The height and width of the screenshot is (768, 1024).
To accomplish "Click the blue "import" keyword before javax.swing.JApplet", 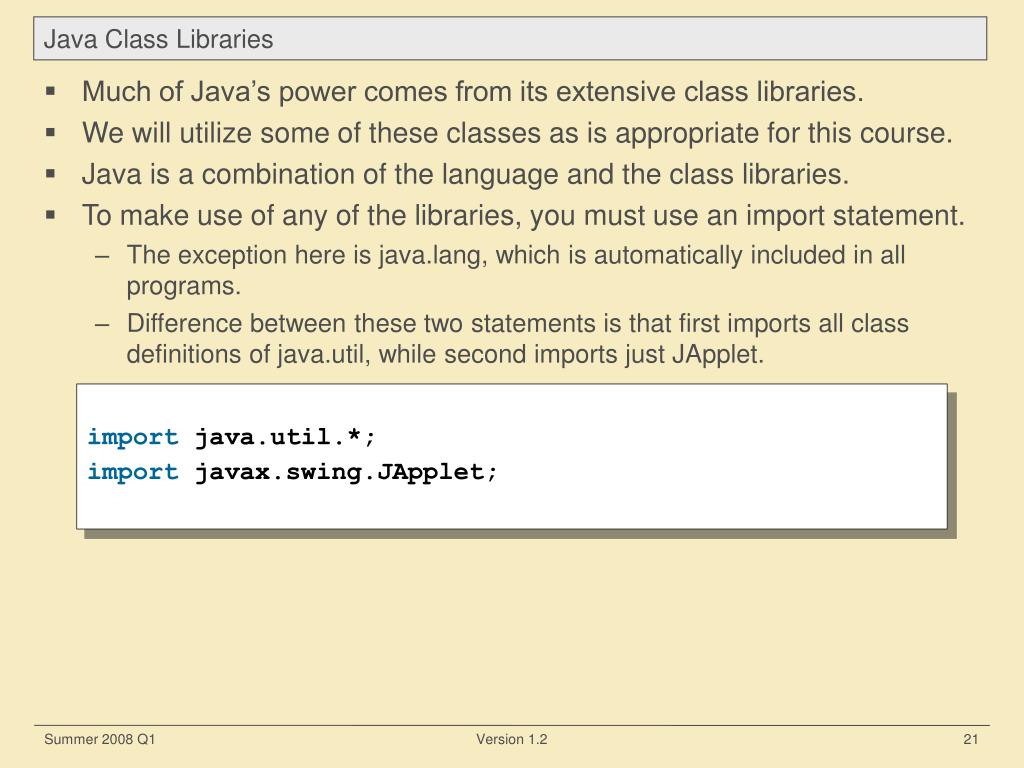I will pos(133,472).
